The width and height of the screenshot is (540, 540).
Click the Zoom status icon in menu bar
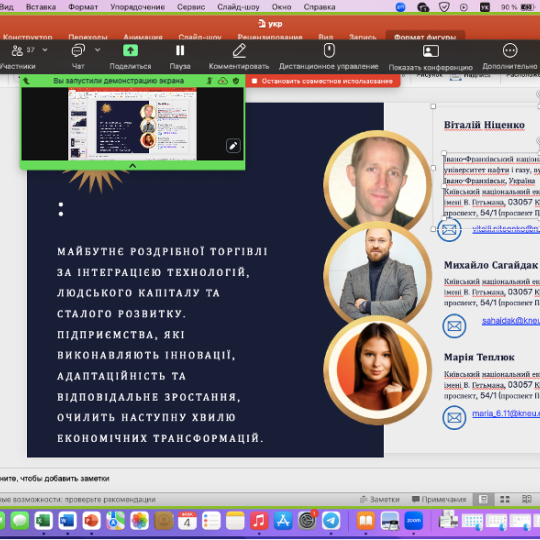point(400,7)
